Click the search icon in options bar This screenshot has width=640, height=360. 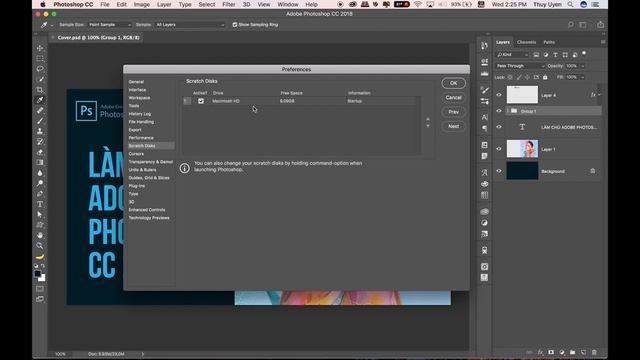click(x=571, y=25)
